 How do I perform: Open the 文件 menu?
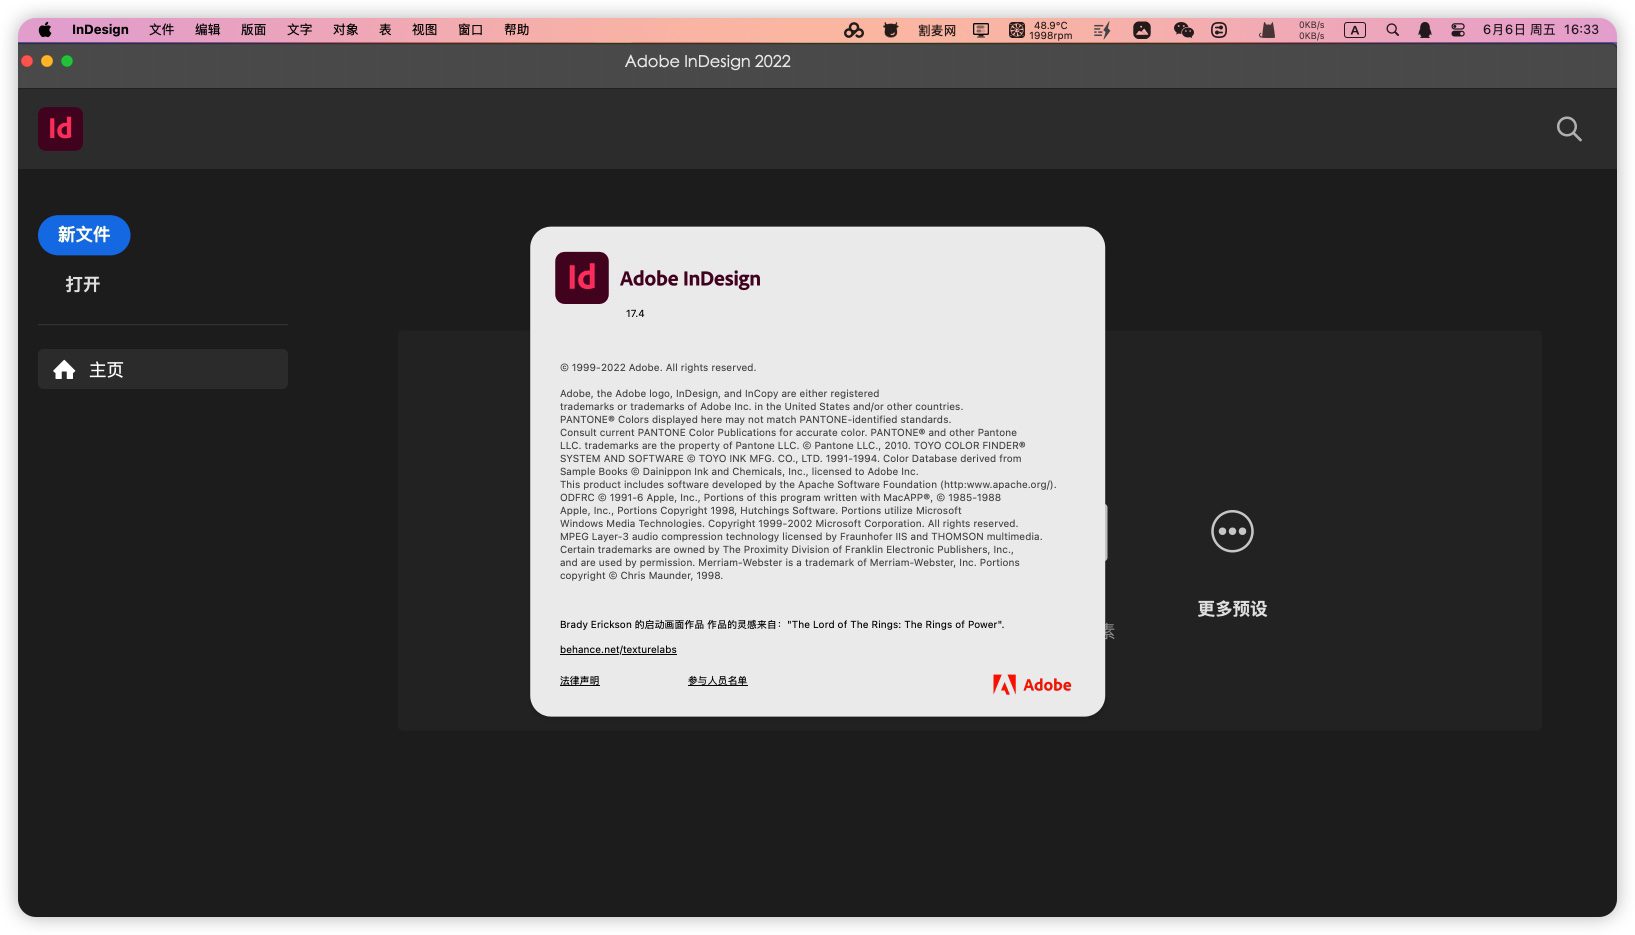(x=161, y=30)
